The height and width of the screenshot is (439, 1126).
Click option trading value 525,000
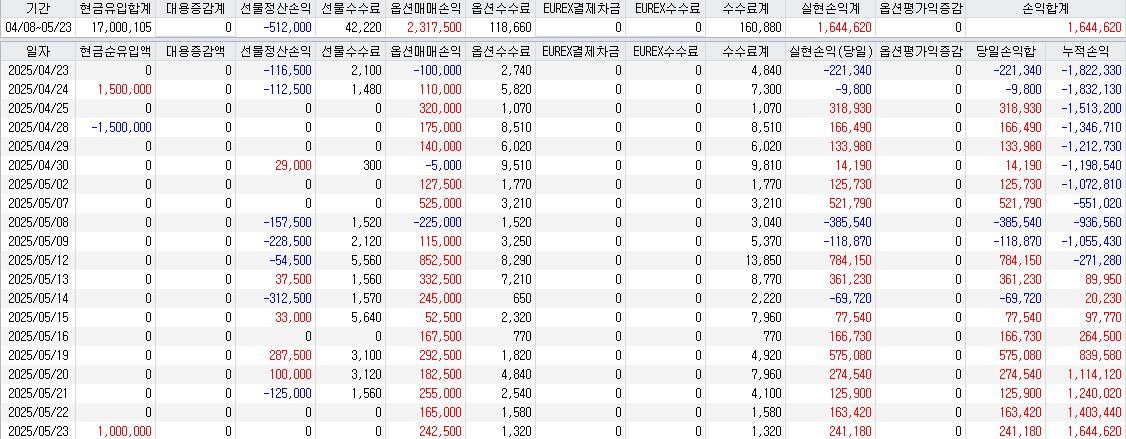[x=439, y=203]
